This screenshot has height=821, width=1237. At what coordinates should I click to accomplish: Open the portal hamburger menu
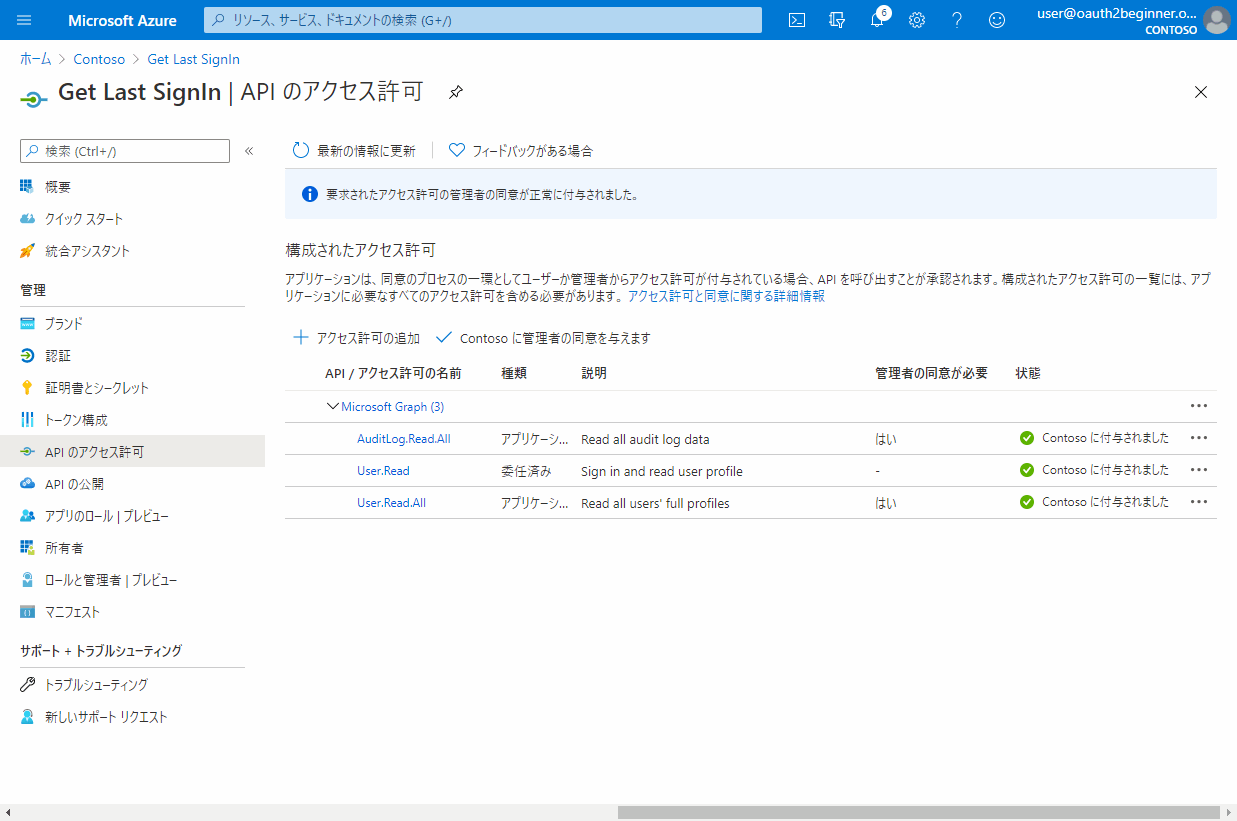point(25,20)
